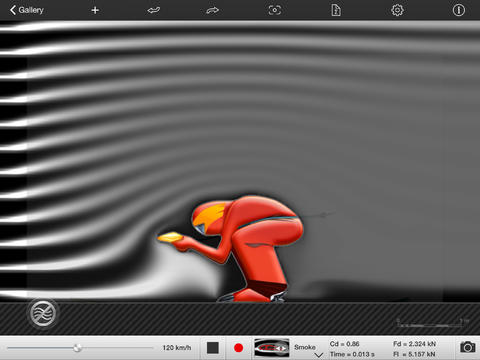Open the document export icon
The image size is (480, 360).
[x=336, y=10]
